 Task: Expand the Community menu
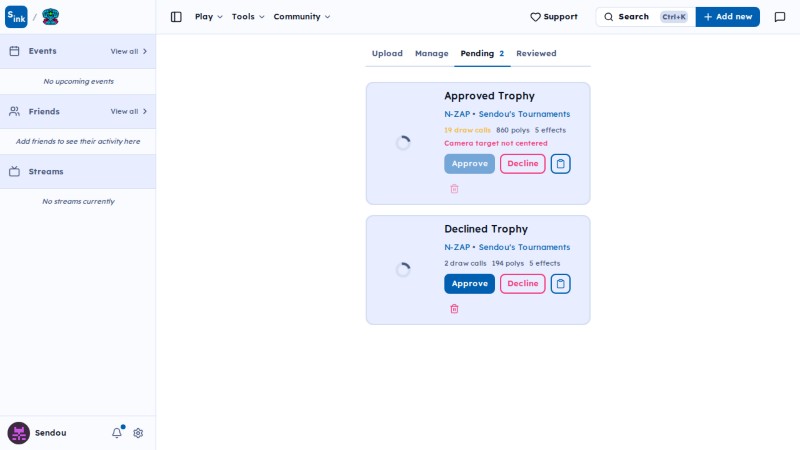[x=302, y=17]
